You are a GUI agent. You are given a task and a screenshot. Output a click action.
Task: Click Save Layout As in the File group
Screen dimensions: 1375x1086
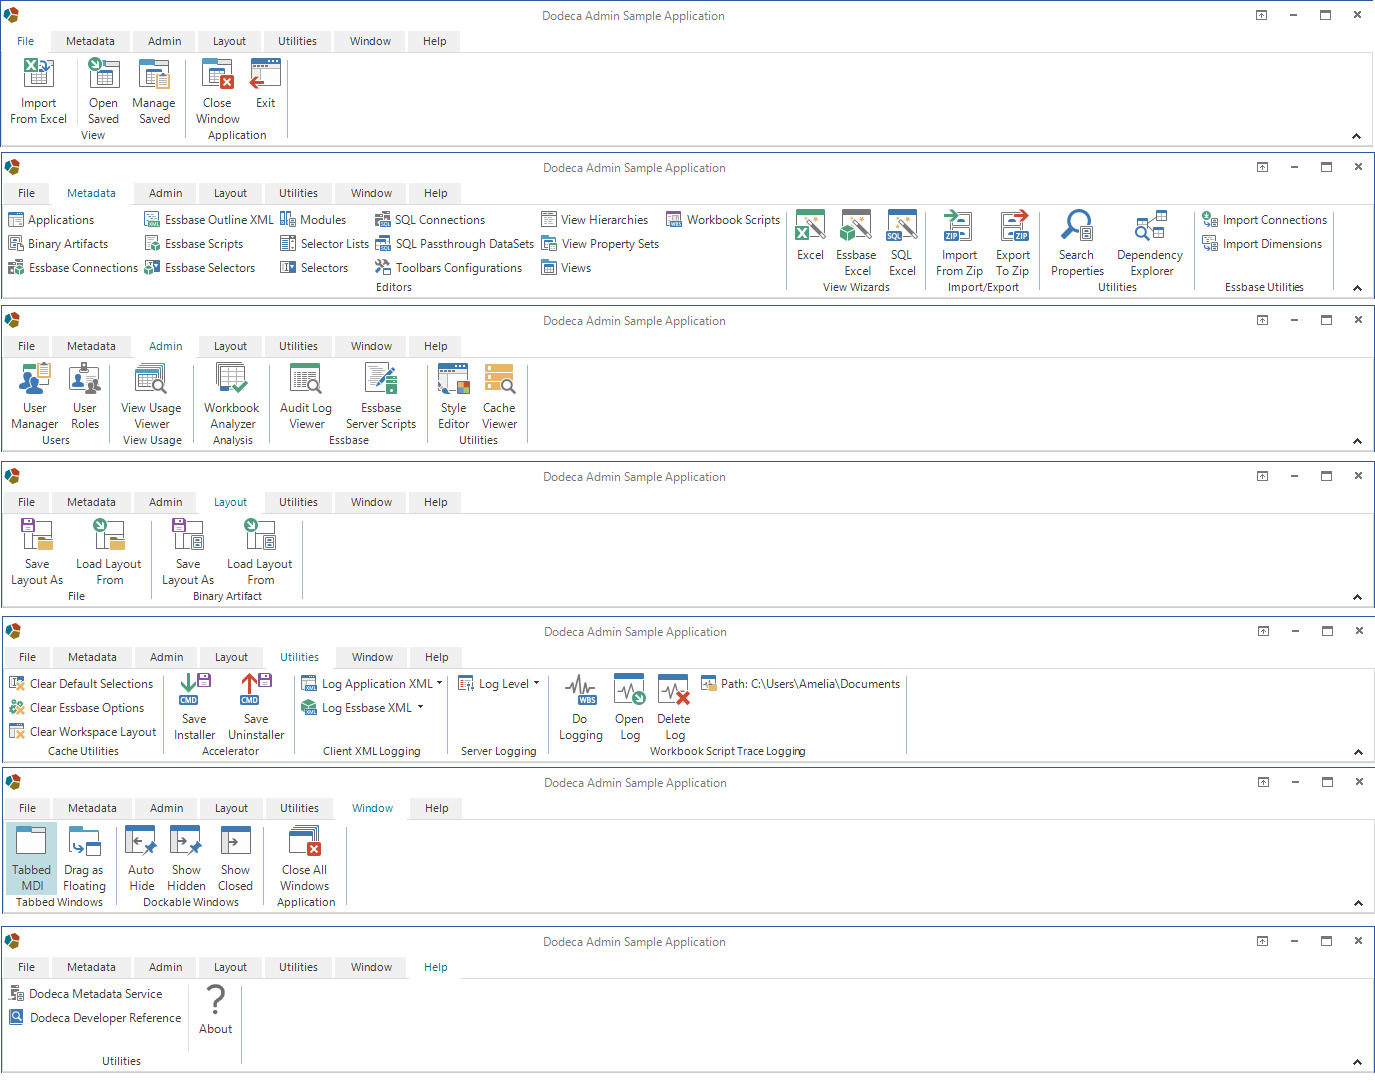click(37, 553)
